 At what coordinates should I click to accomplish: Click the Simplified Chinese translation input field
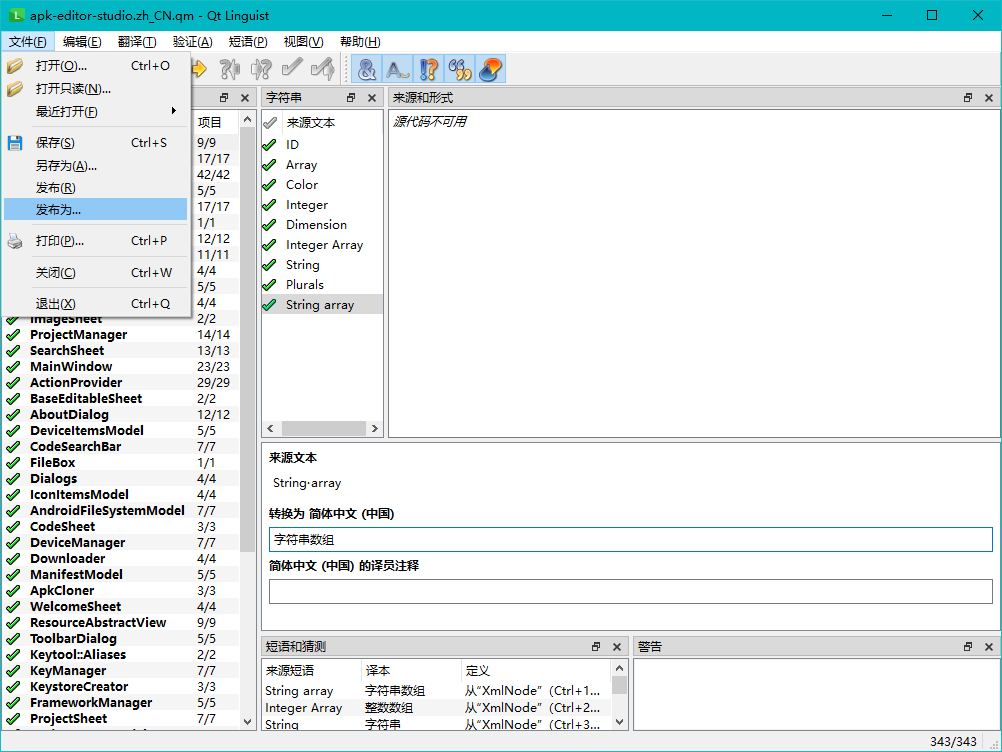coord(631,540)
